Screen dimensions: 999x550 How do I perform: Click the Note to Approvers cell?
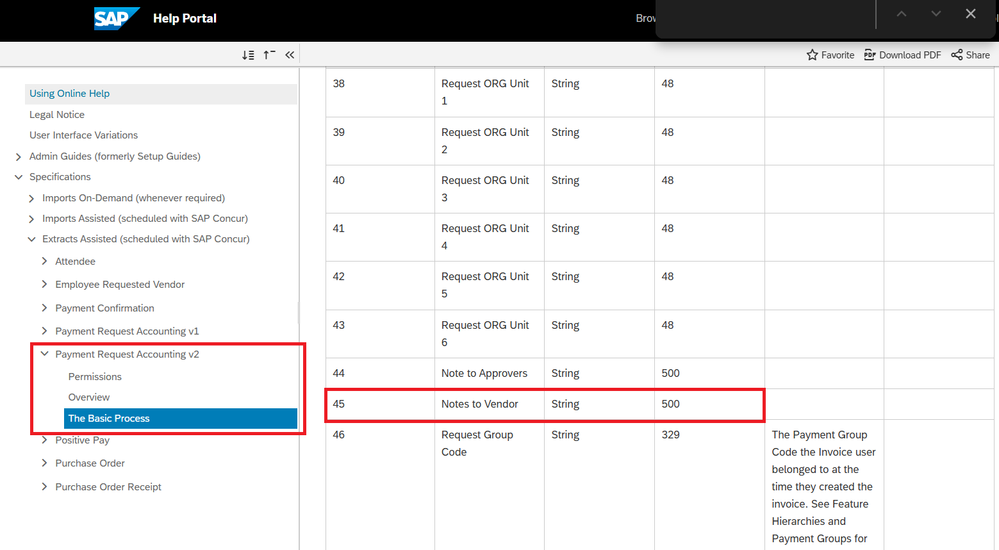[x=489, y=373]
